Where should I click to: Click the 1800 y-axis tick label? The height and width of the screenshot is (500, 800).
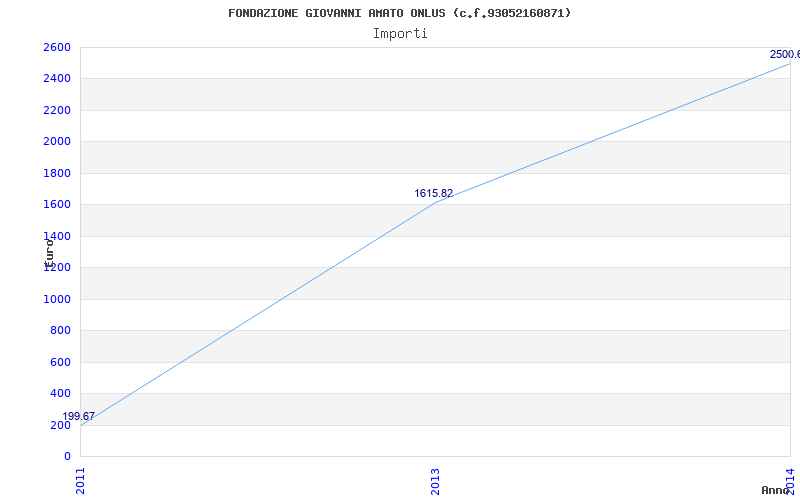[x=57, y=173]
